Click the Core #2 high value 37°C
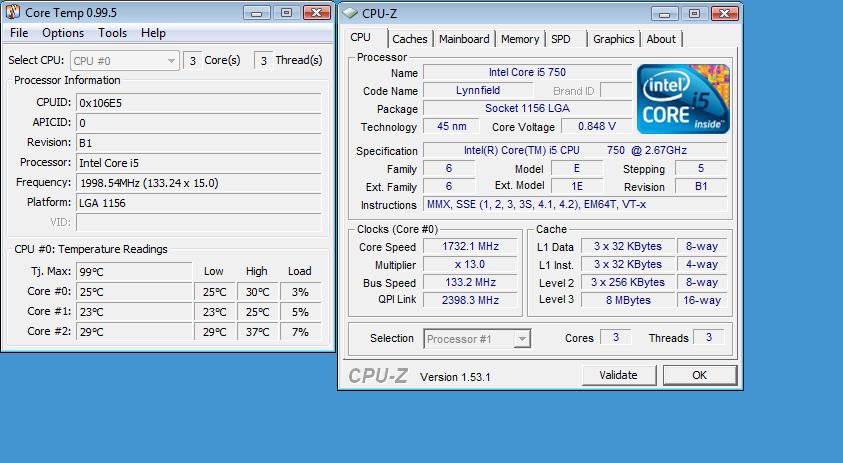The height and width of the screenshot is (463, 843). (x=258, y=331)
